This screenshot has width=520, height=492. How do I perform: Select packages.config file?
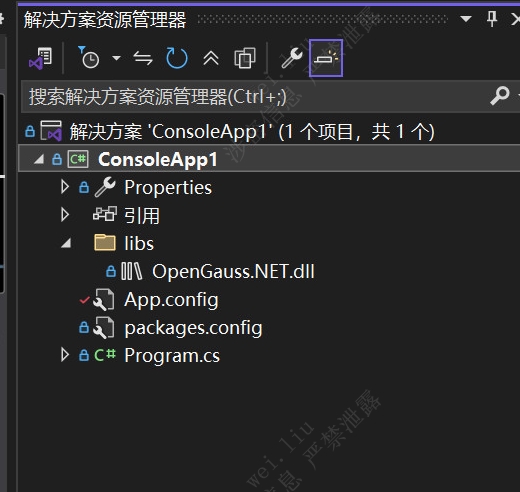pos(193,328)
